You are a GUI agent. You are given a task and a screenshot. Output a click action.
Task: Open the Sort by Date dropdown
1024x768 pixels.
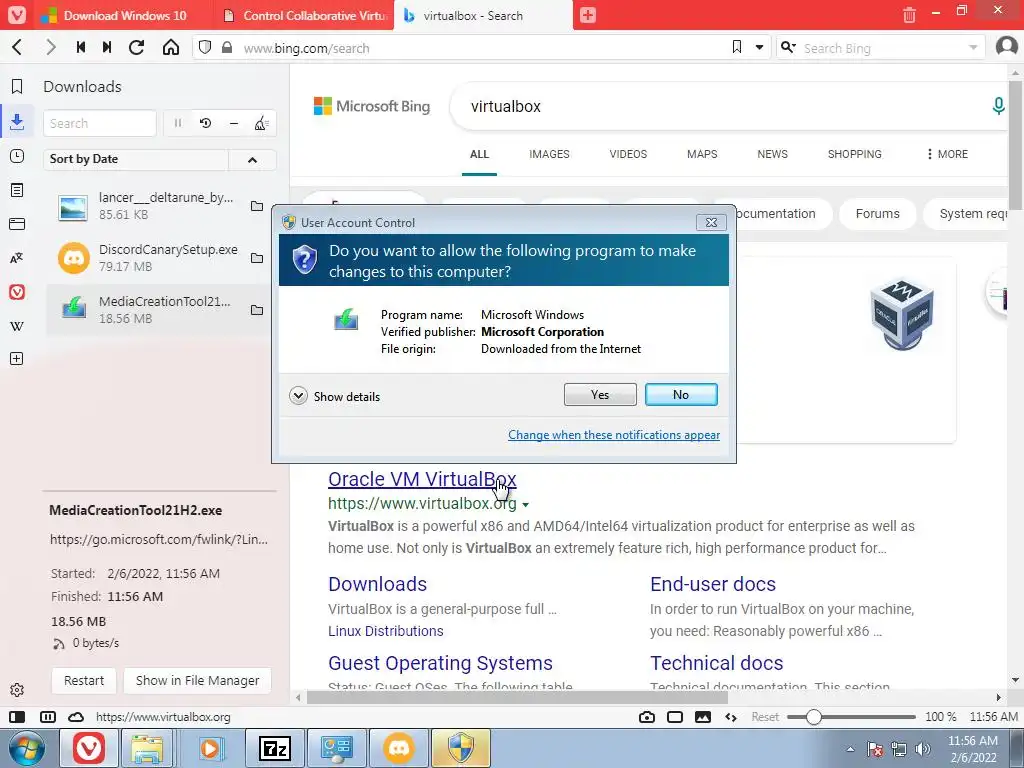(x=136, y=159)
